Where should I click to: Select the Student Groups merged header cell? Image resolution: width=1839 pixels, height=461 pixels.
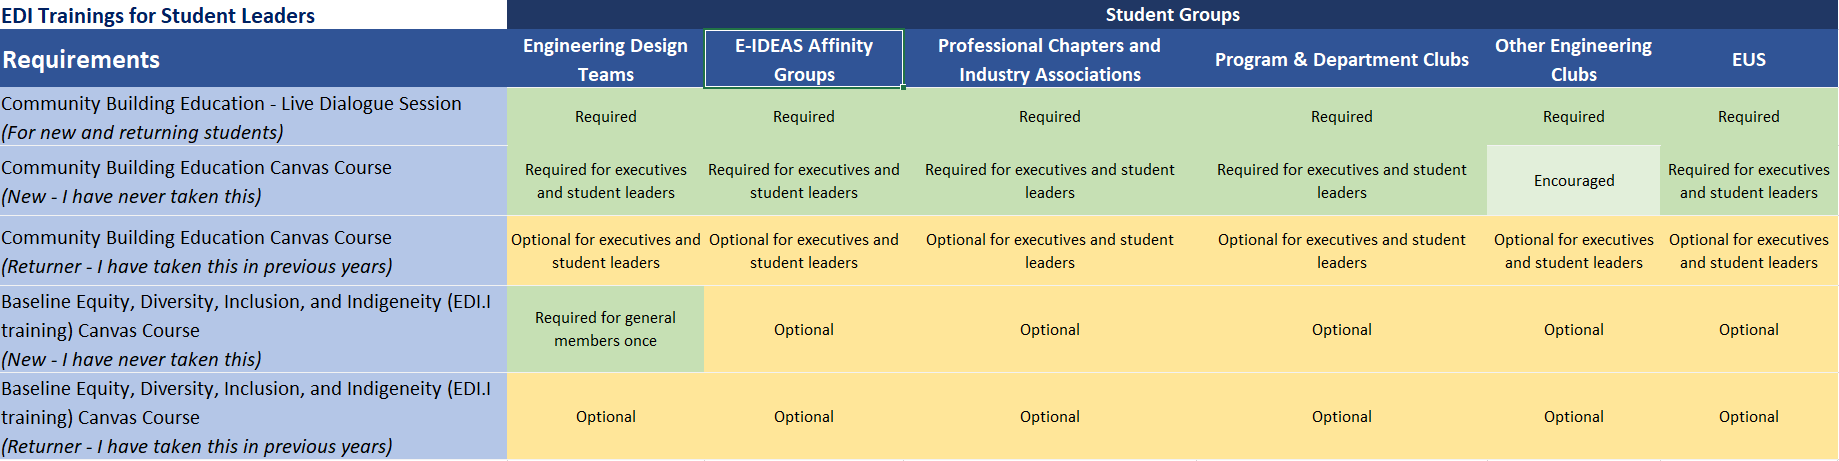[1172, 15]
